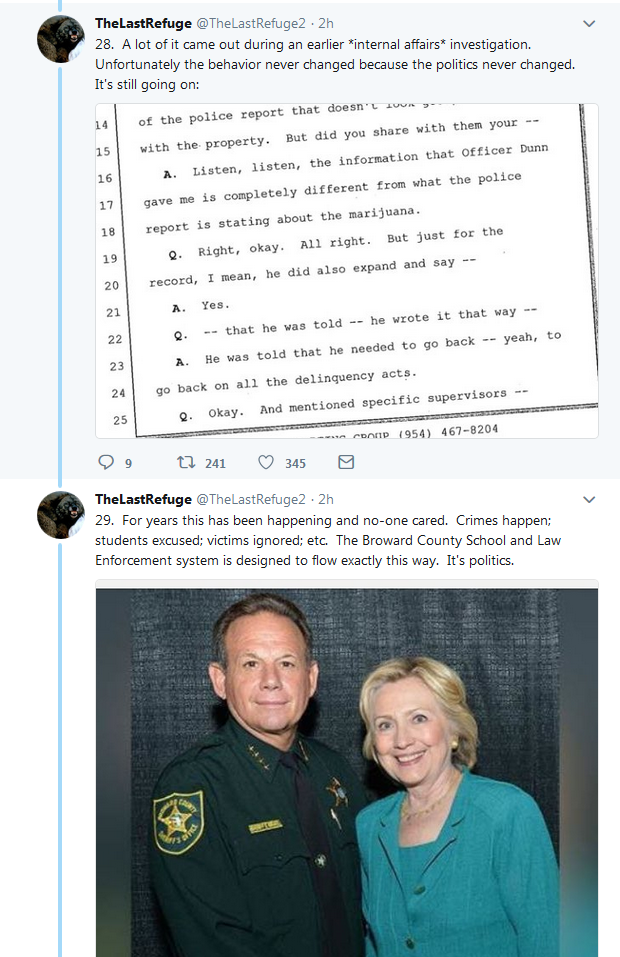Click the @TheLastRefuge2 handle on tweet 29
The width and height of the screenshot is (620, 957).
tap(251, 499)
